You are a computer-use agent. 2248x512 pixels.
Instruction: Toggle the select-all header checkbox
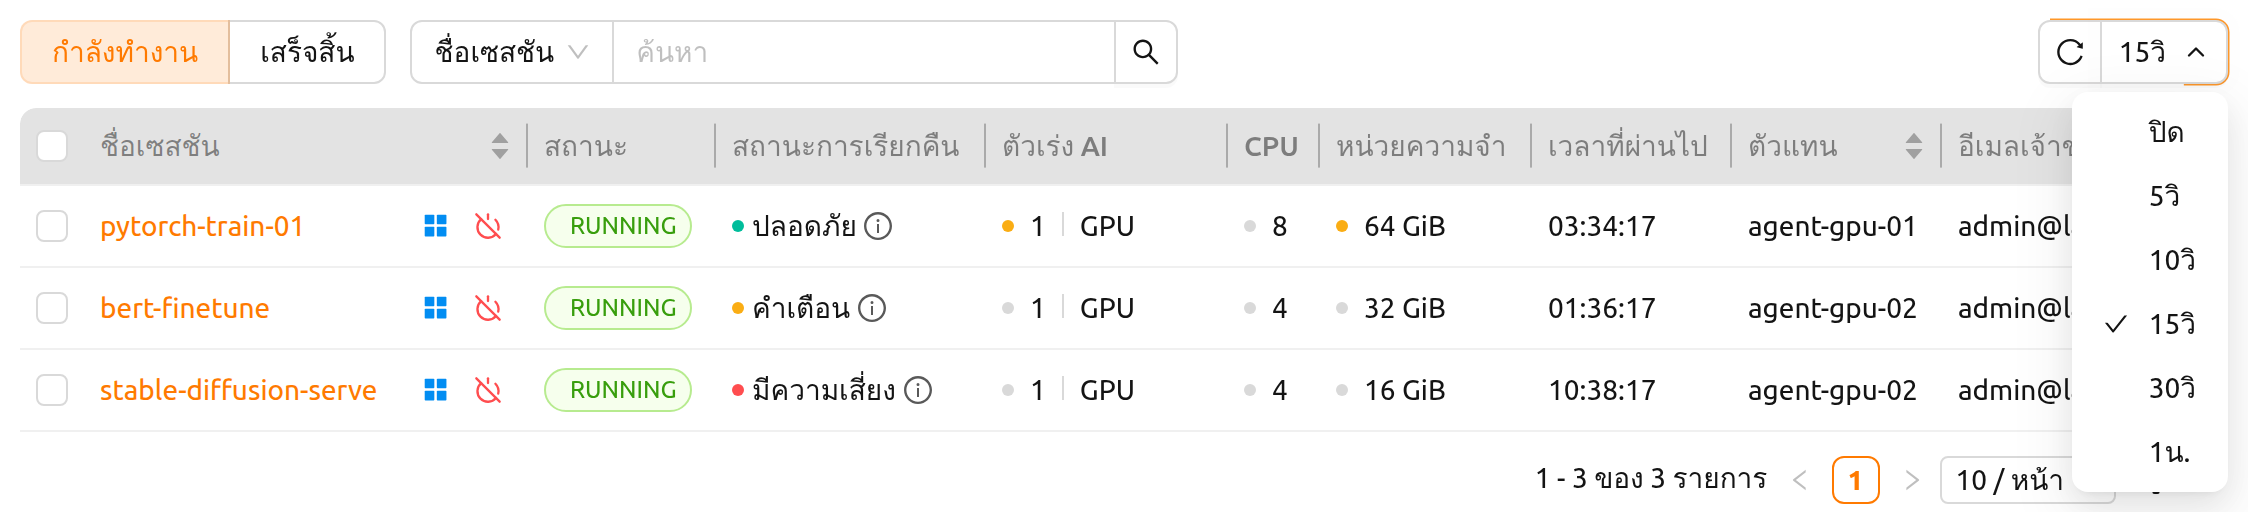(x=52, y=146)
